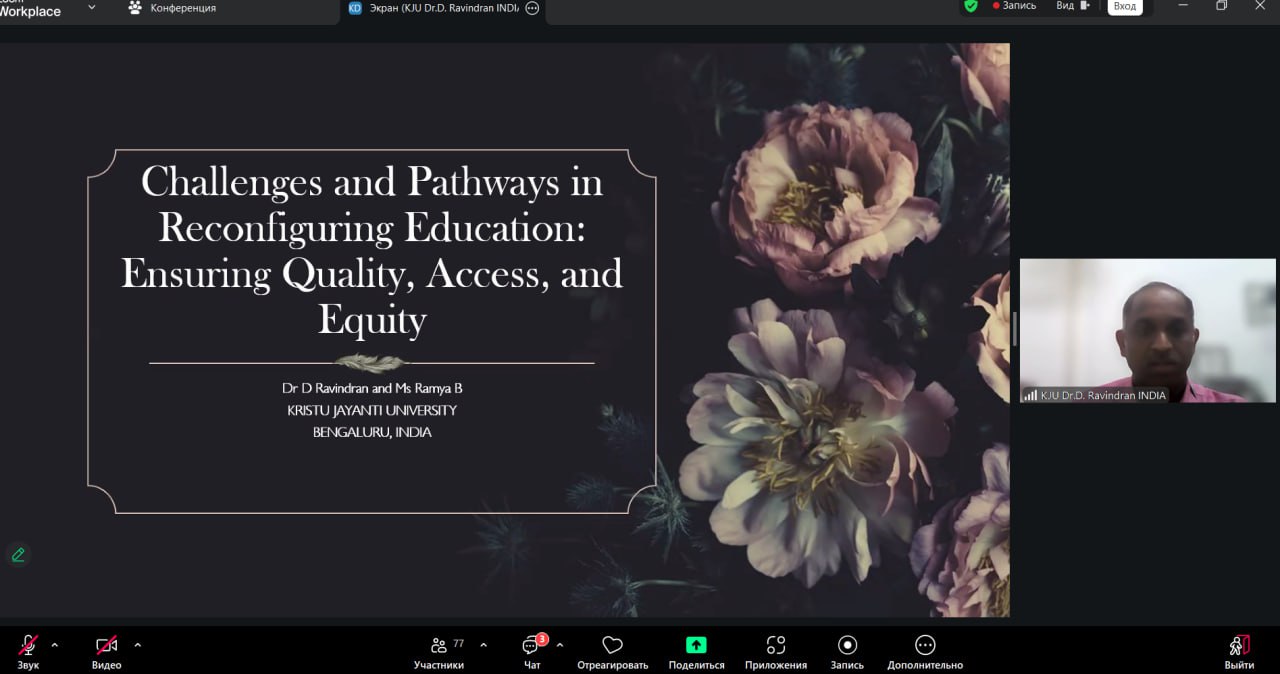Screen dimensions: 1280x674
Task: Expand video options arrow beside Видео
Action: (x=137, y=645)
